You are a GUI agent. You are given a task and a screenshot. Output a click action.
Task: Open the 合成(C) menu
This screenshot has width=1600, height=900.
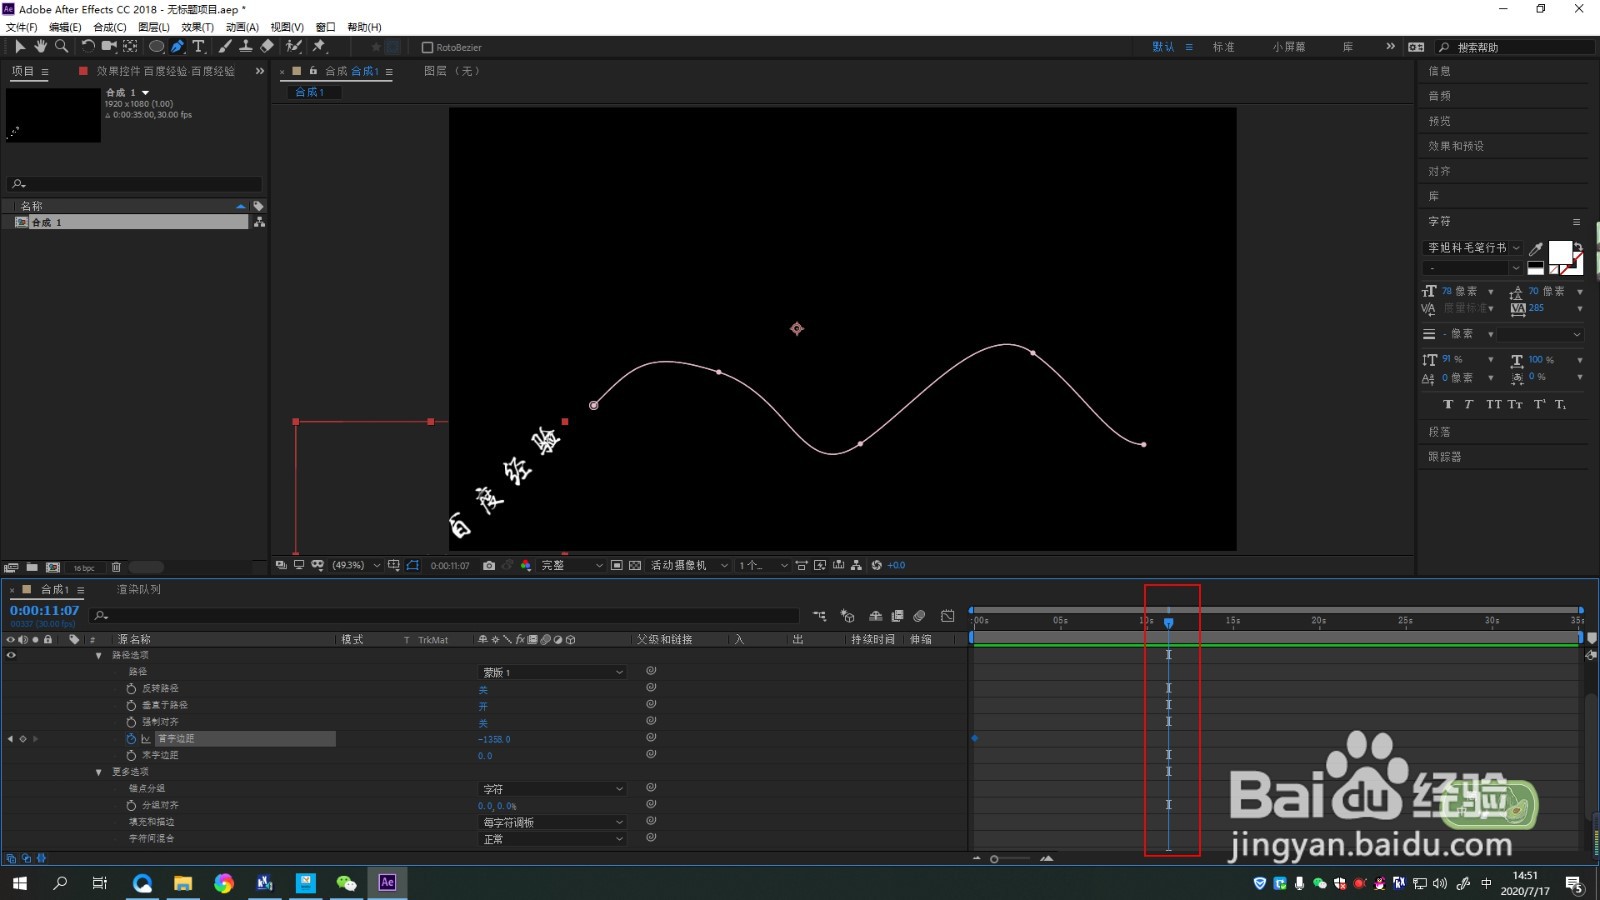point(110,27)
